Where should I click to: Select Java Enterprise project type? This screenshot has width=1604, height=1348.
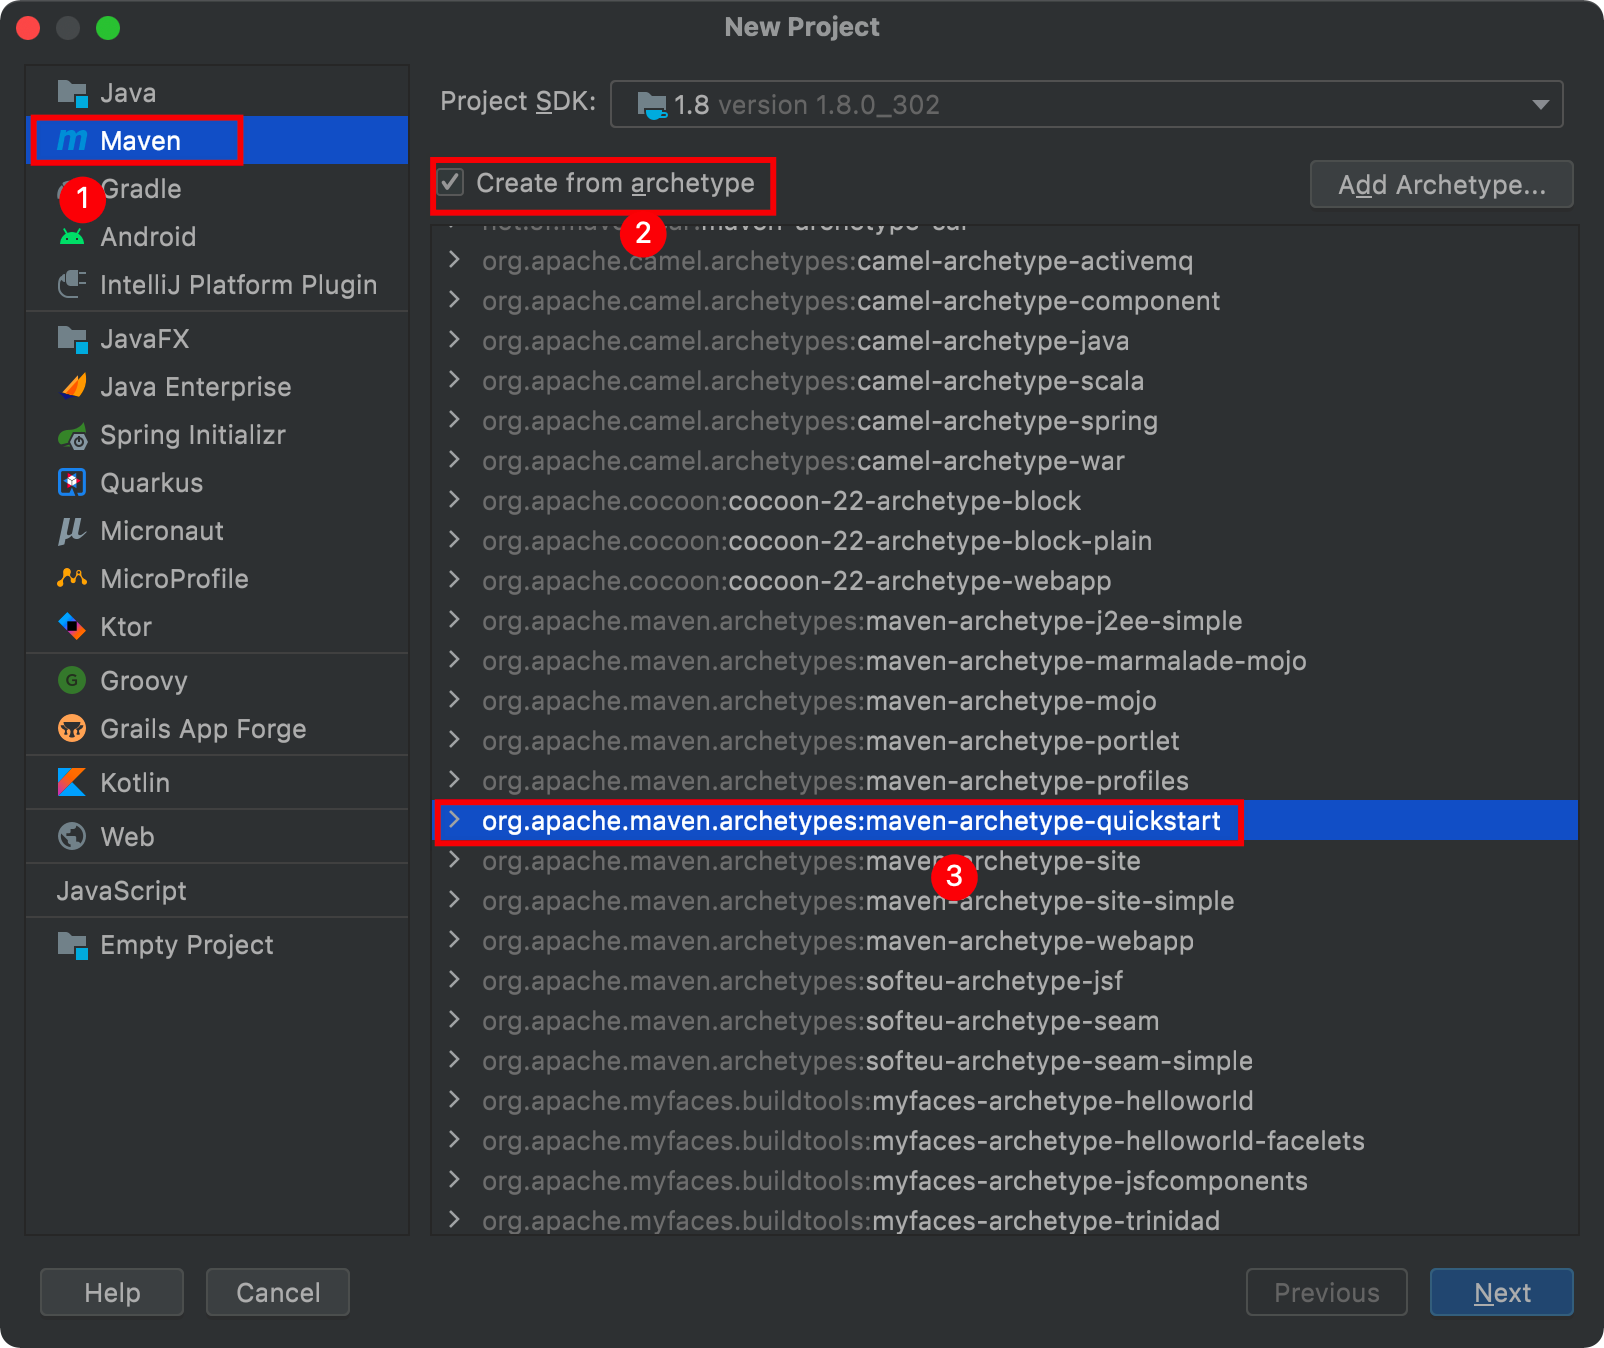coord(217,387)
